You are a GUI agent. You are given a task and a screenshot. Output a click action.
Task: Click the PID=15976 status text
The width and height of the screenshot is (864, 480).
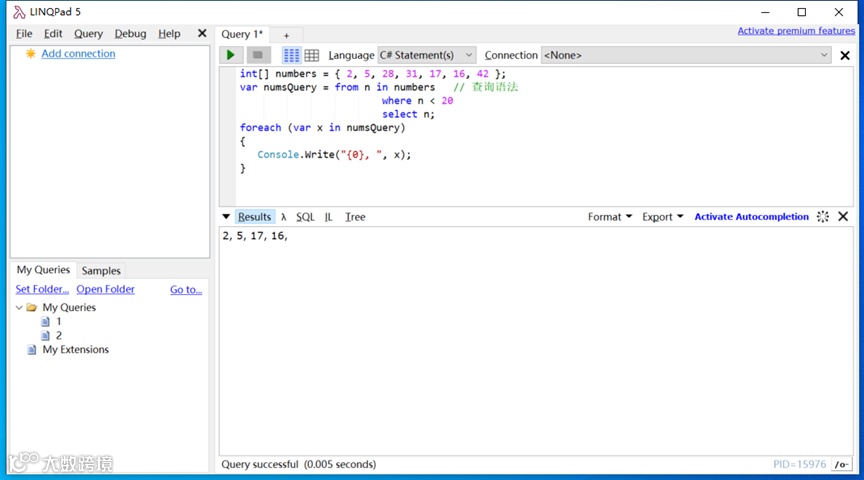coord(800,465)
